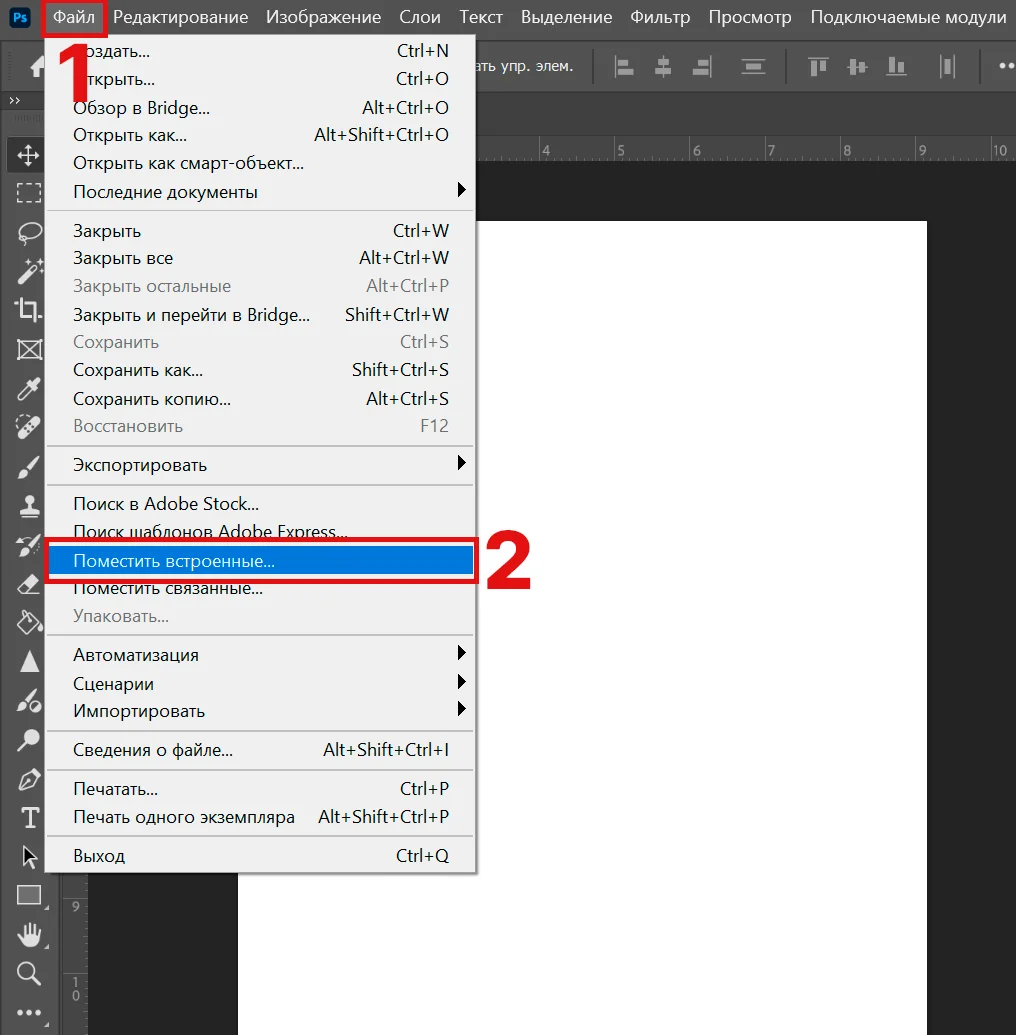The width and height of the screenshot is (1016, 1035).
Task: Click the align bottom edges icon
Action: point(896,67)
